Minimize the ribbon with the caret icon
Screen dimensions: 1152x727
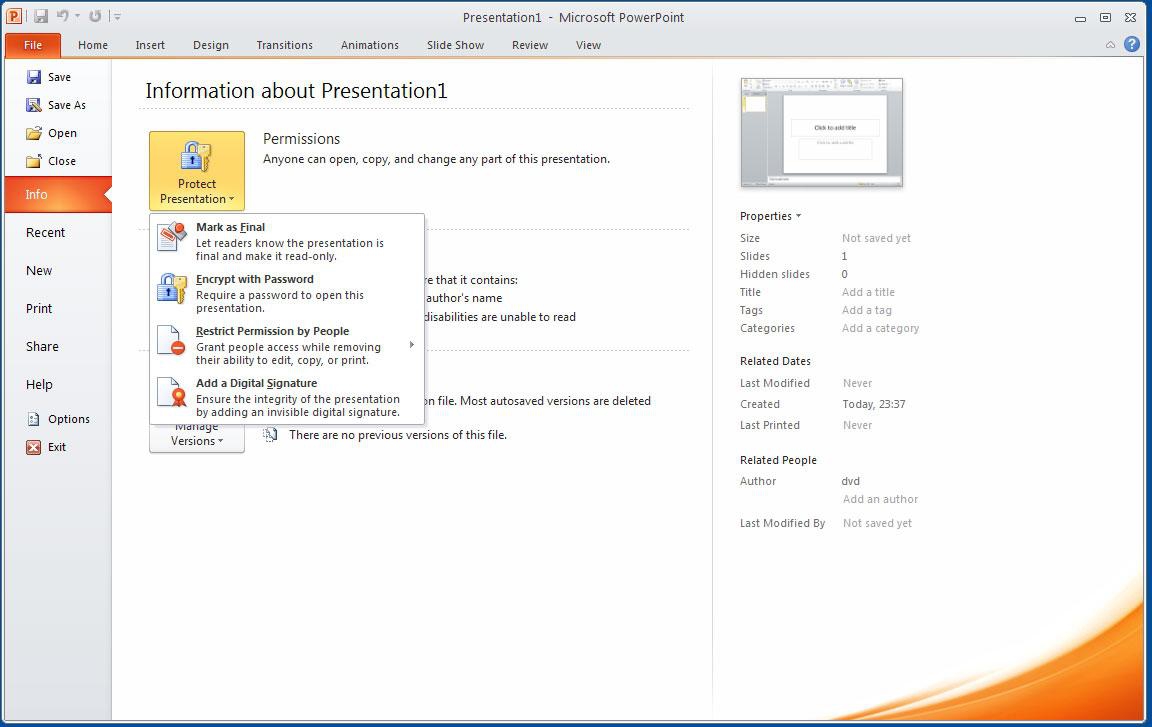1110,45
